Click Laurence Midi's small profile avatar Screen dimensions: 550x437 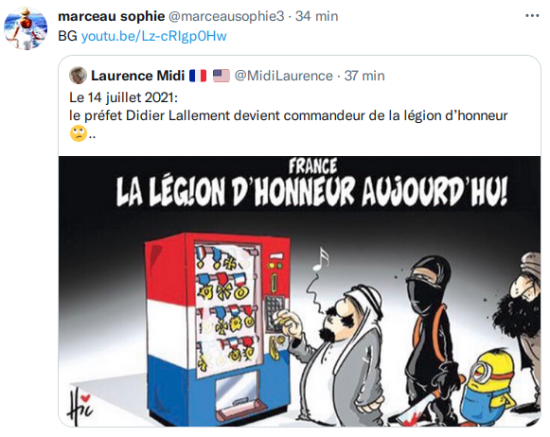(x=78, y=75)
